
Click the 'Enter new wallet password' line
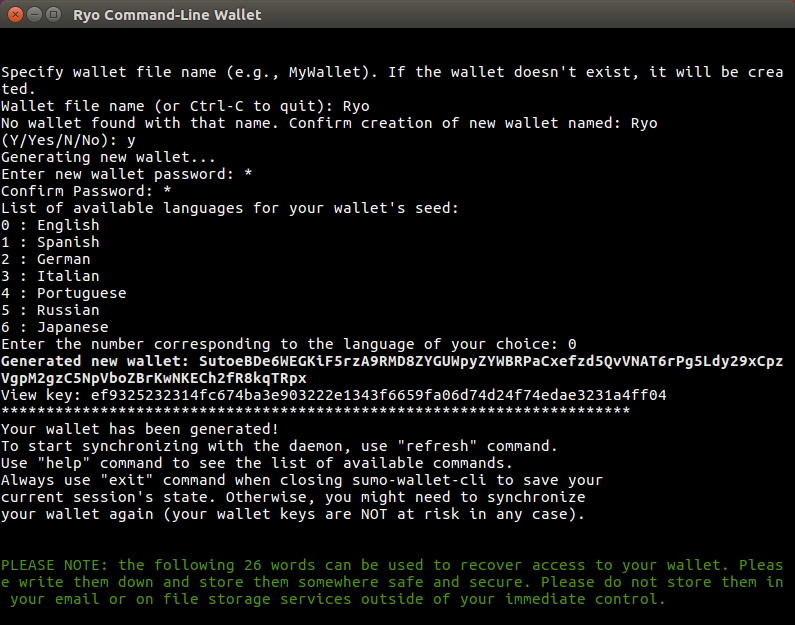point(127,174)
